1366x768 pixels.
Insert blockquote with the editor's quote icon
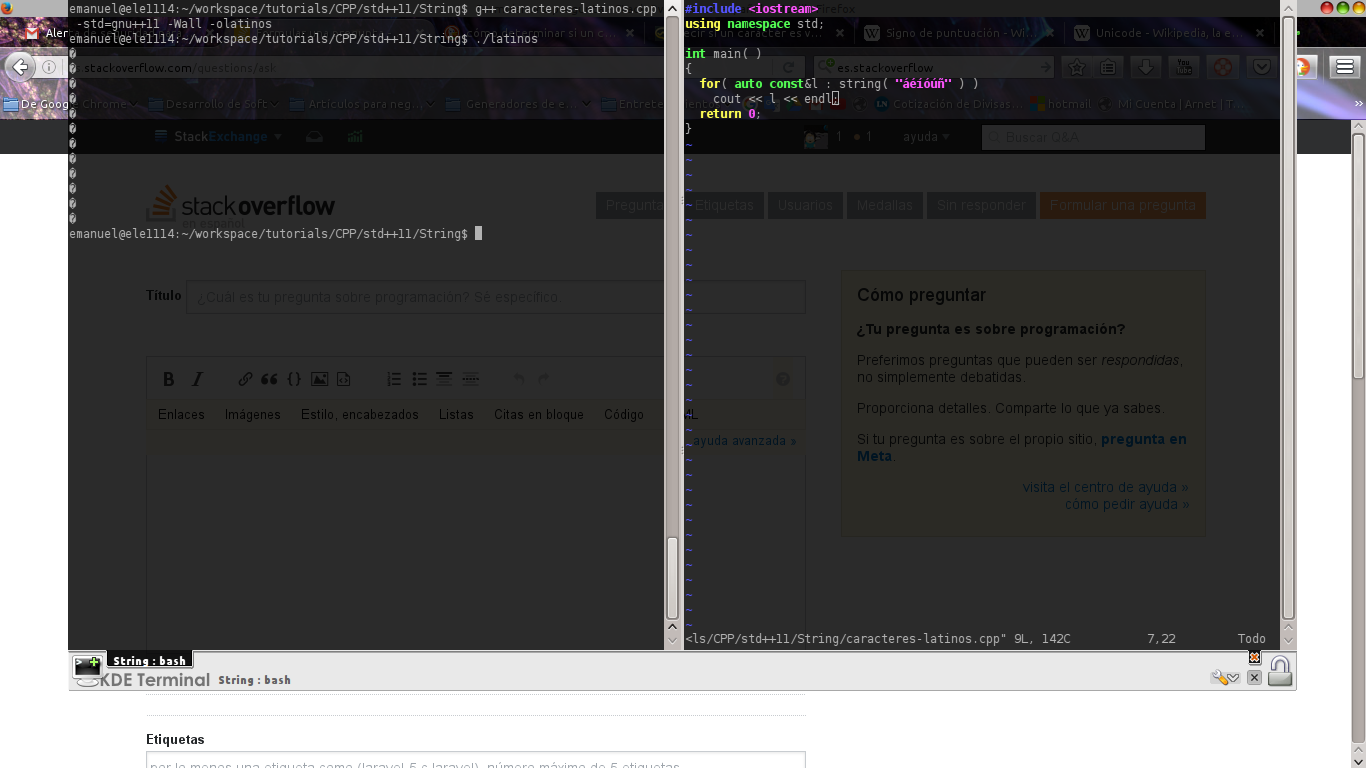tap(269, 379)
